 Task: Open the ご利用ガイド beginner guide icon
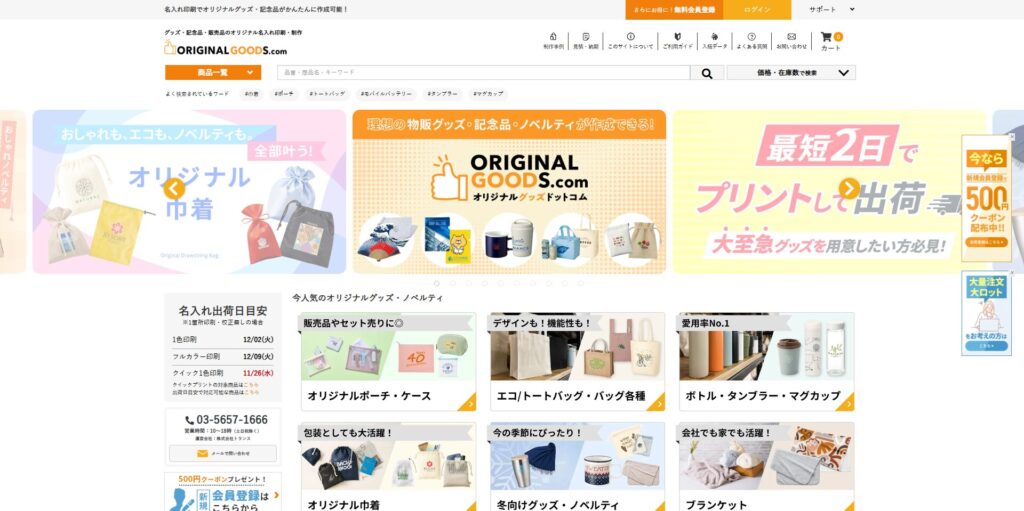point(678,41)
